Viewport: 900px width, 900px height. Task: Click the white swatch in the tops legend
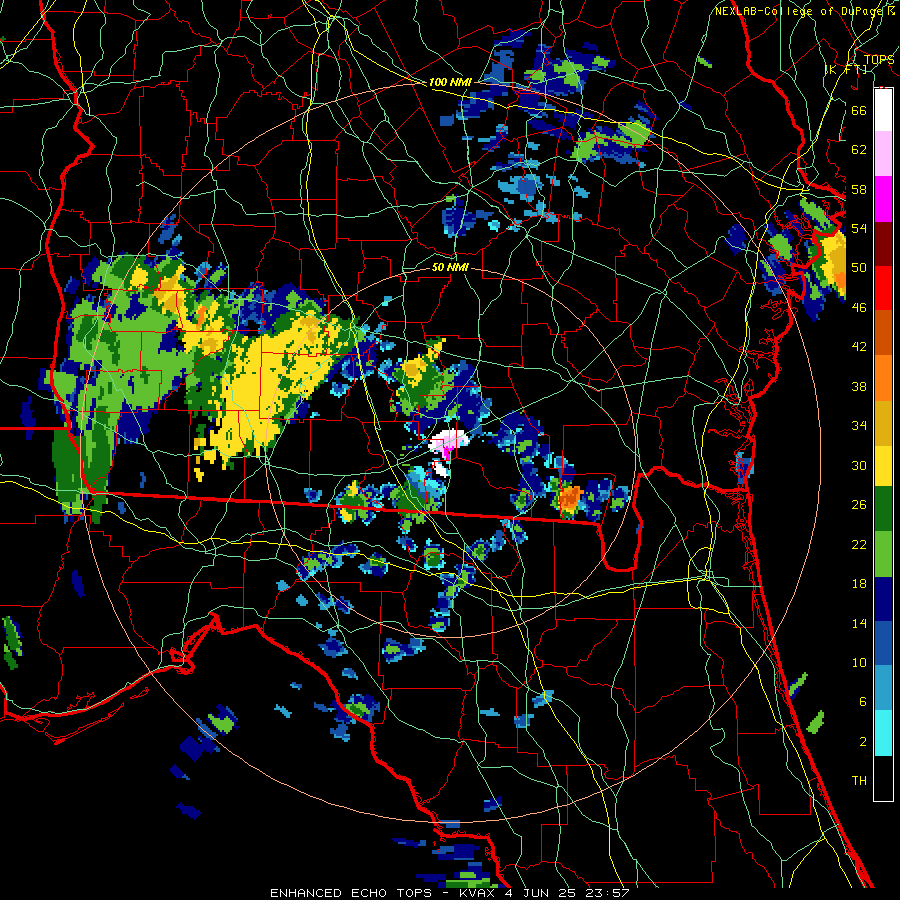pos(883,110)
